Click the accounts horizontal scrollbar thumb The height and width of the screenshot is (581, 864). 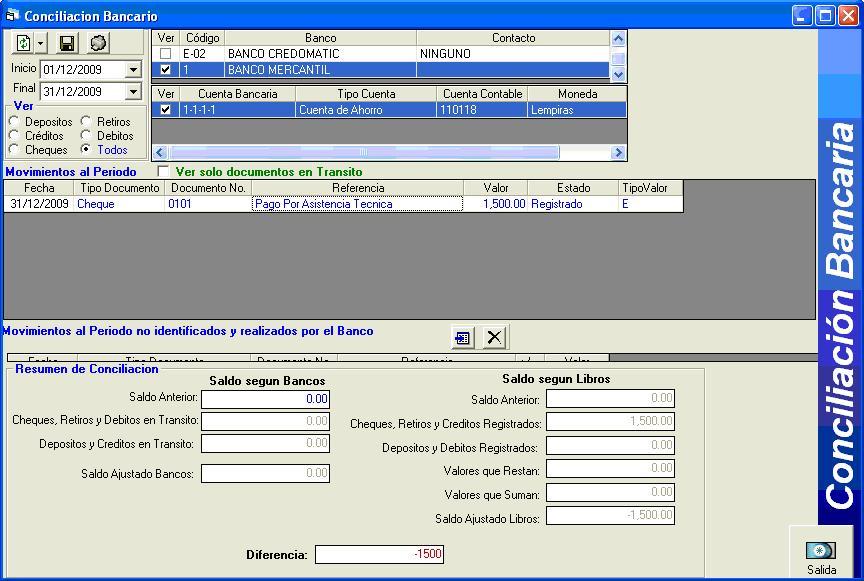click(363, 152)
